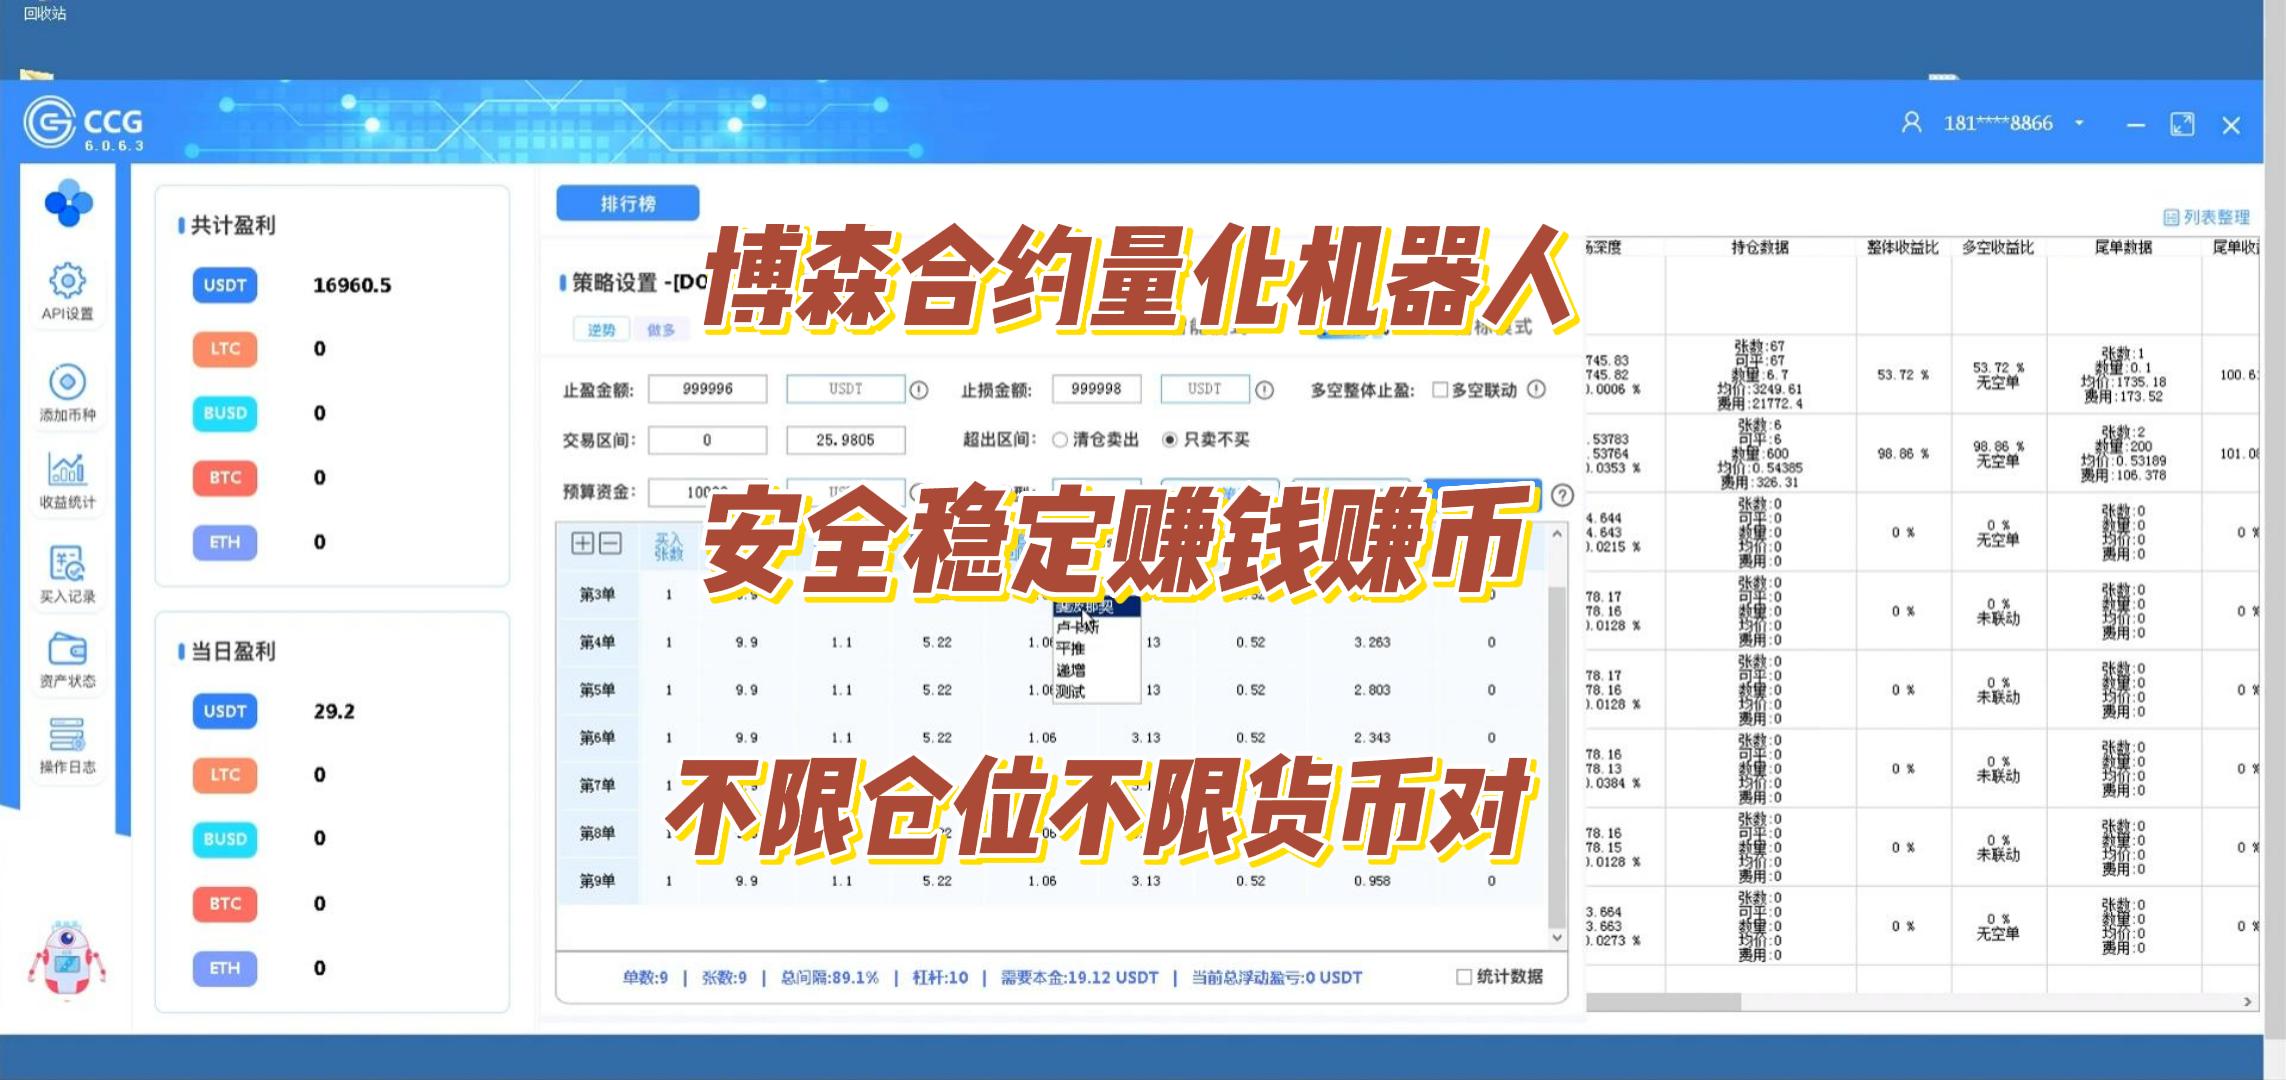The width and height of the screenshot is (2286, 1080).
Task: Click BUSD badge under 当日盈利
Action: point(225,839)
